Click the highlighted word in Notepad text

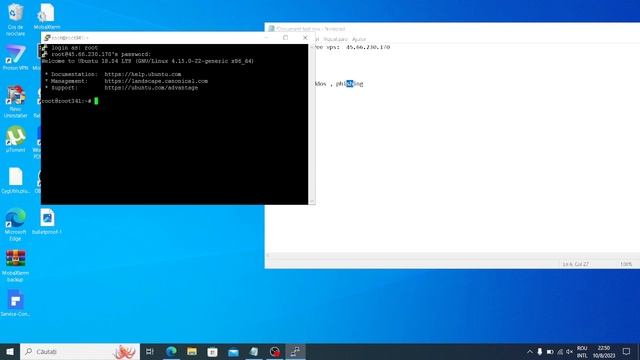tap(349, 84)
